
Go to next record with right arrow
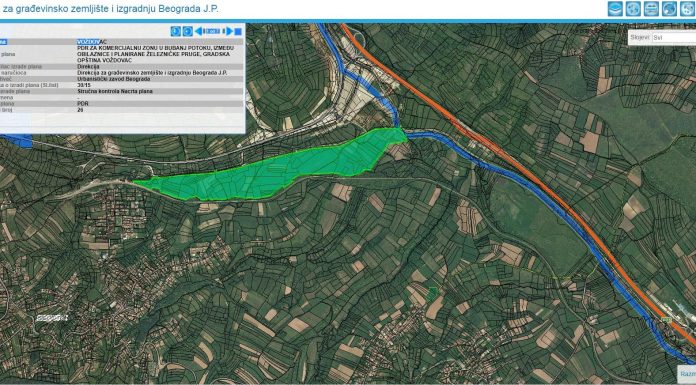tap(229, 31)
